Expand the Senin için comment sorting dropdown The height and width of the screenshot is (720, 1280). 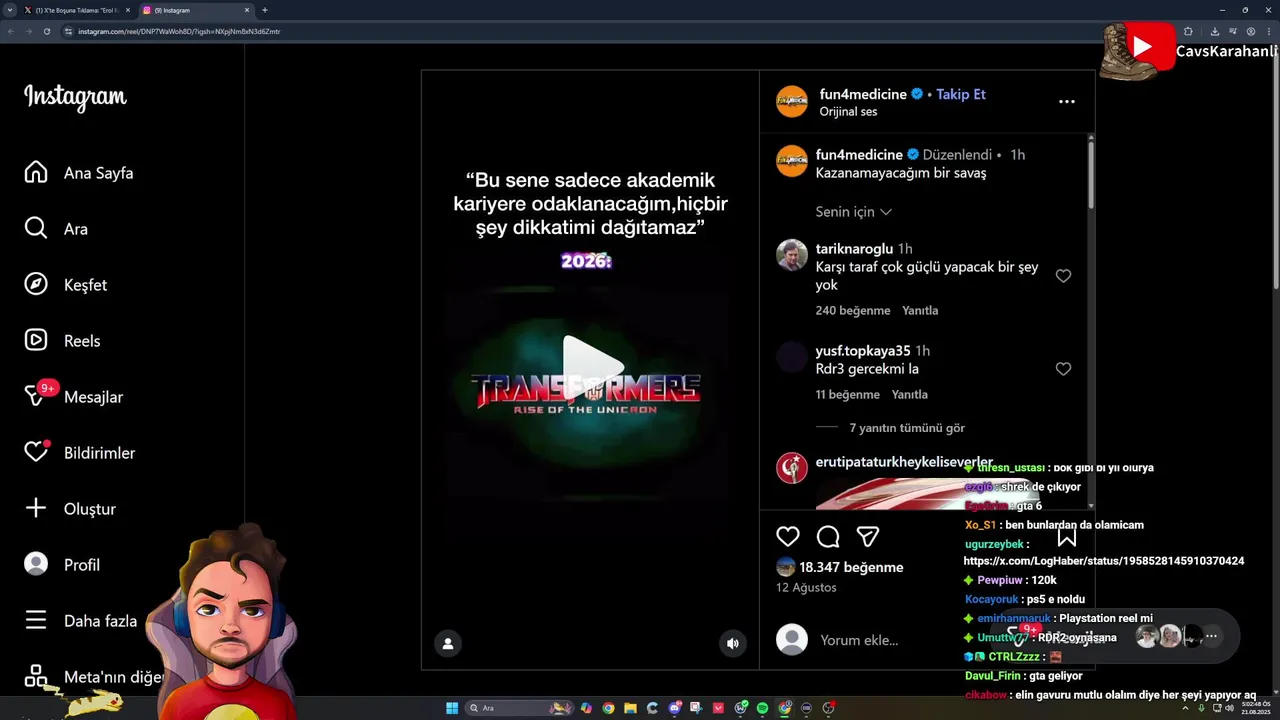853,212
